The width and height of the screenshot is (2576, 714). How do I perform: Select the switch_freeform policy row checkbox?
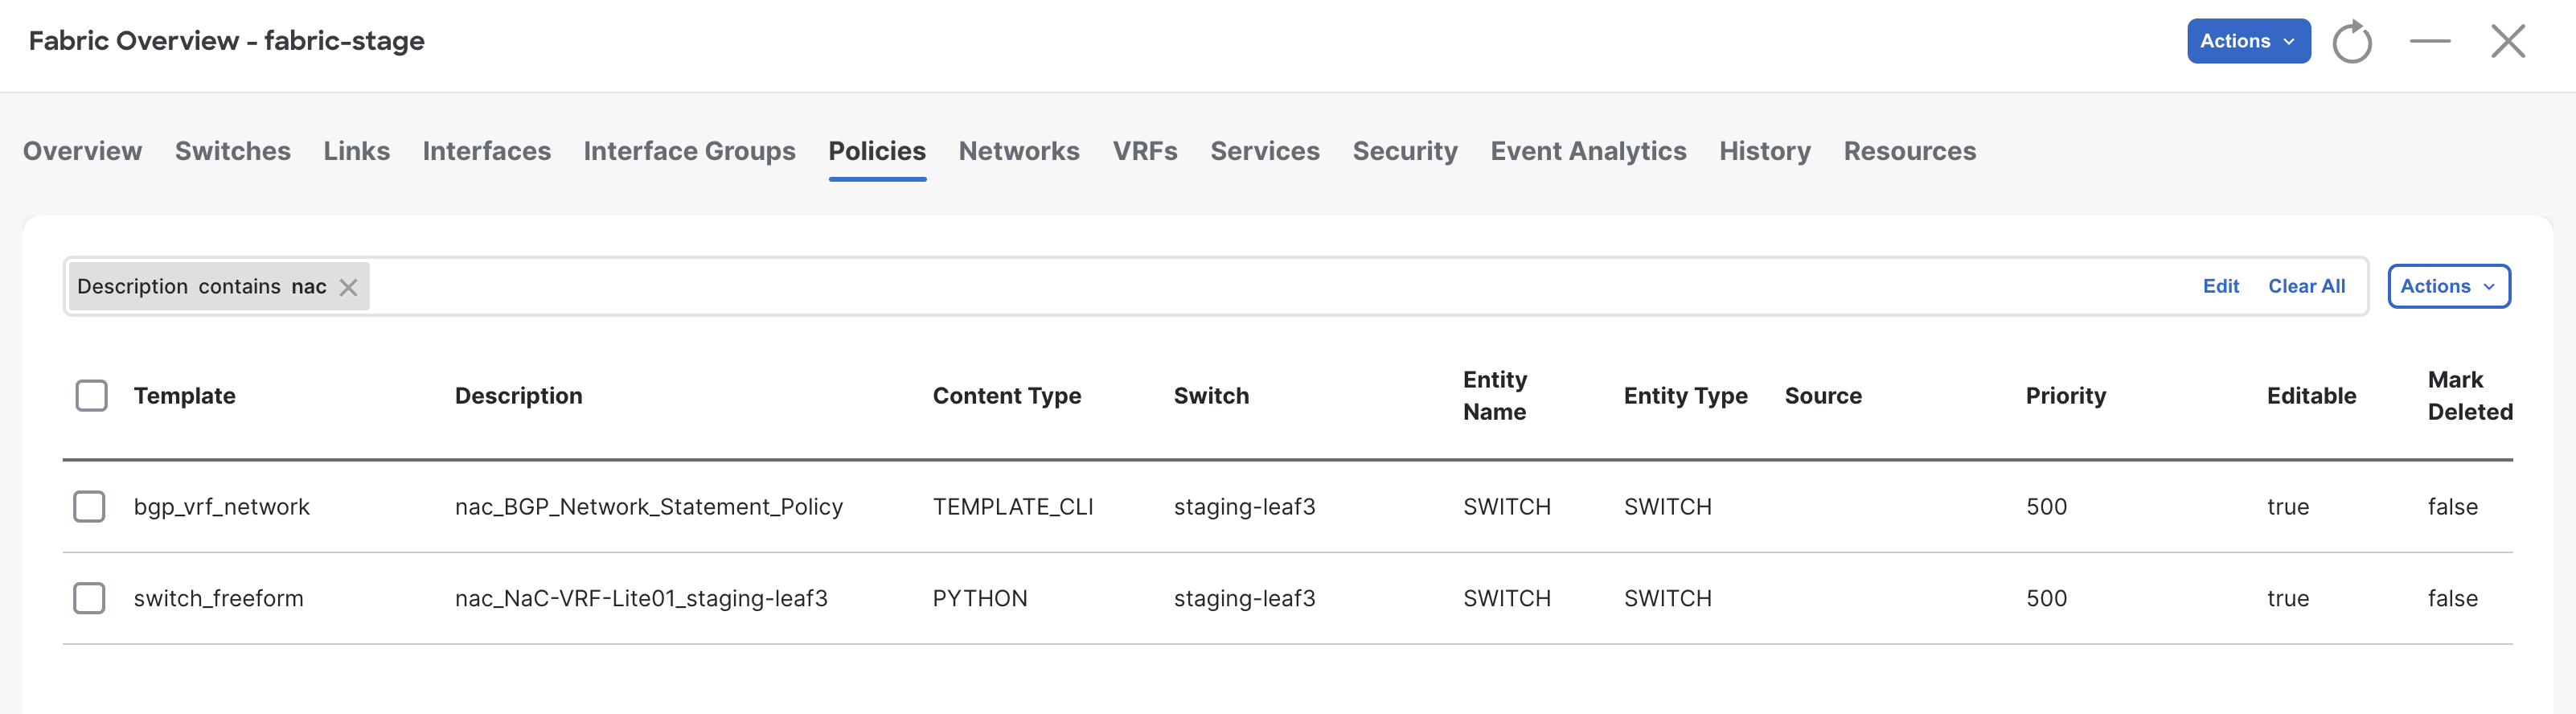tap(89, 598)
